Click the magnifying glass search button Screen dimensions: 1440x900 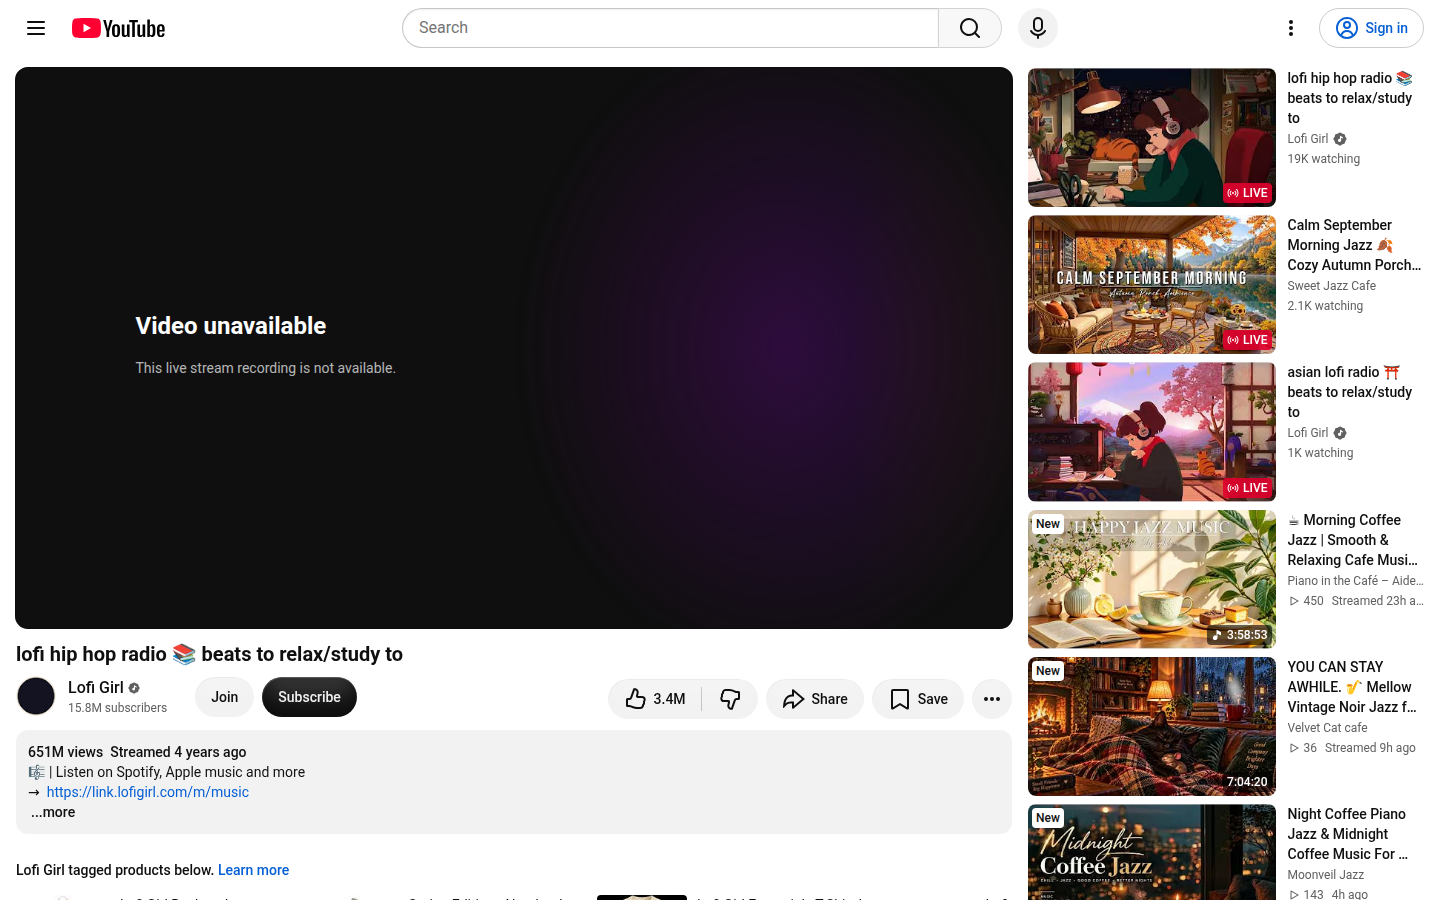coord(970,28)
